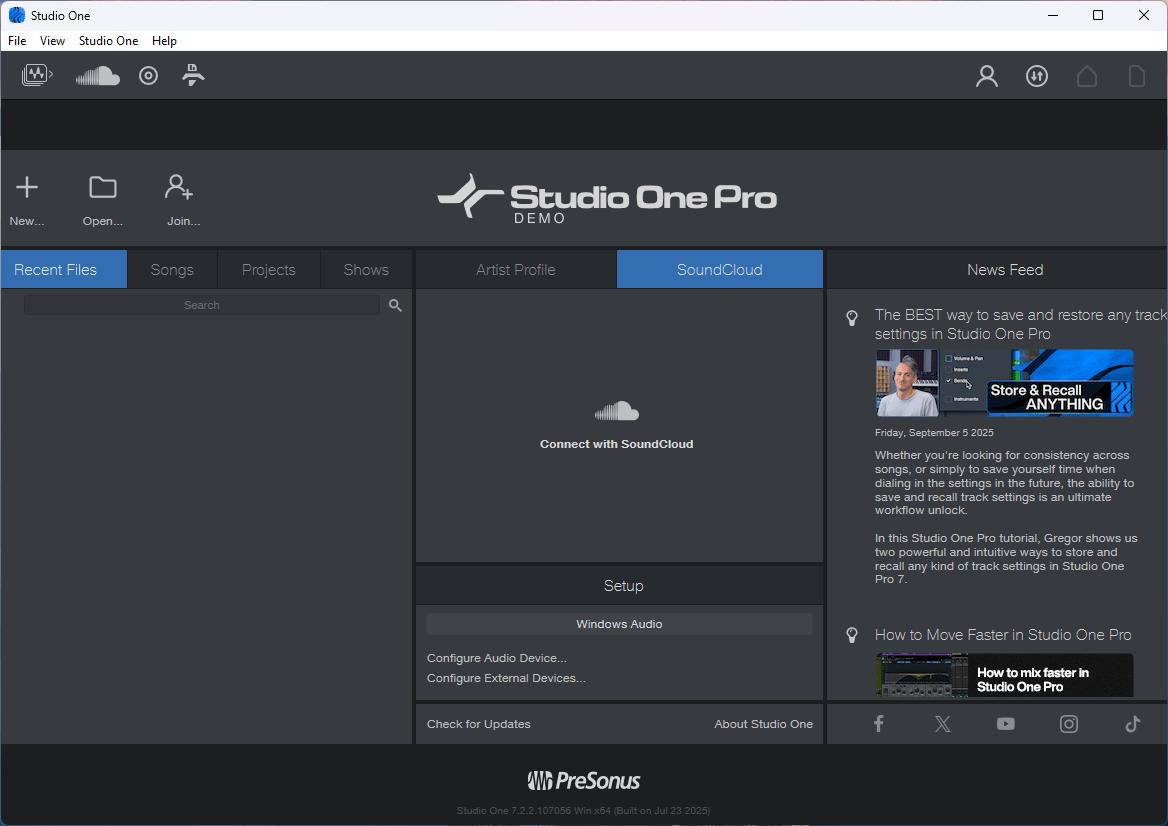The image size is (1168, 826).
Task: Open the 'How to mix faster' video thumbnail
Action: (x=1005, y=675)
